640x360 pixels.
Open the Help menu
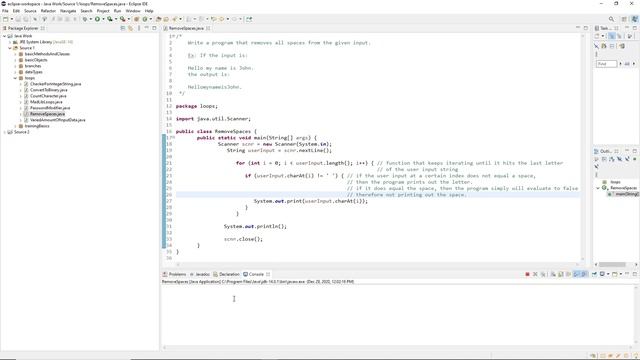coord(149,11)
